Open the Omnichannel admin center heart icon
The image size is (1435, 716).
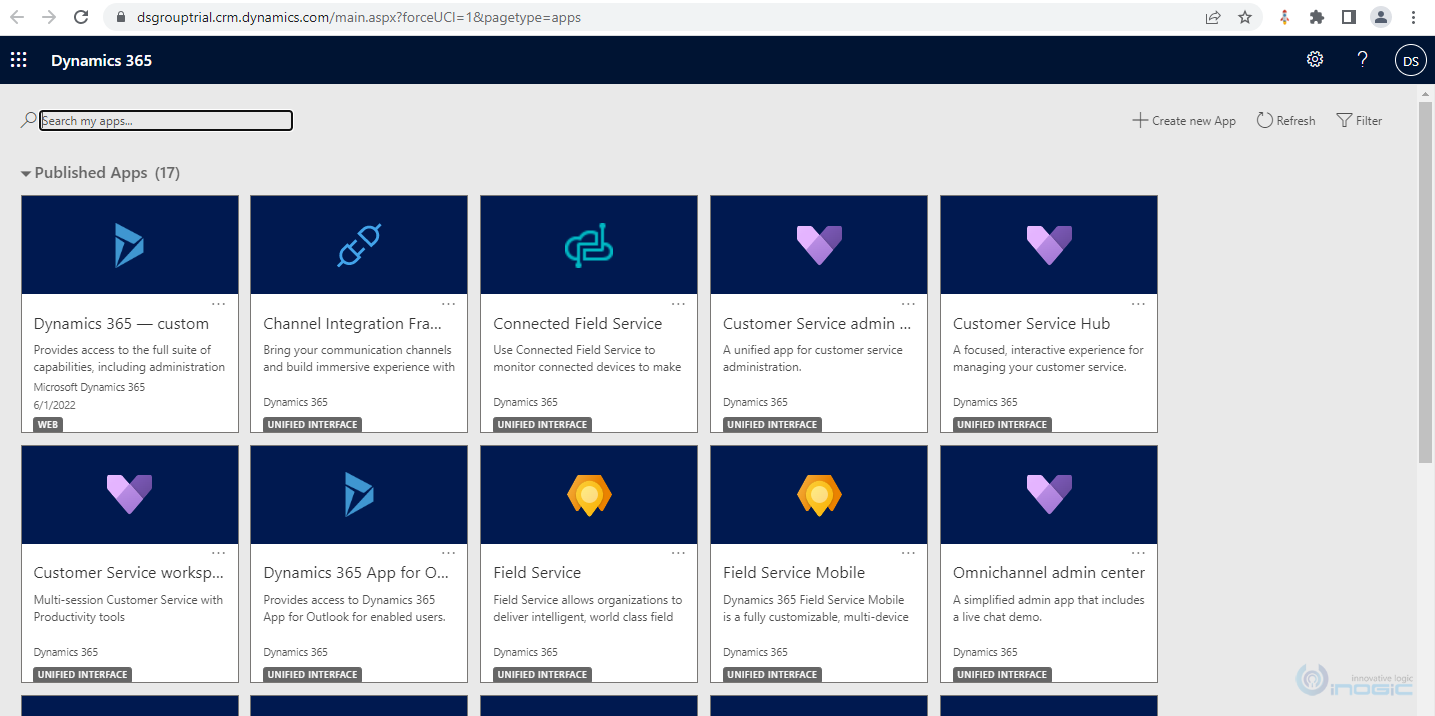click(1049, 494)
